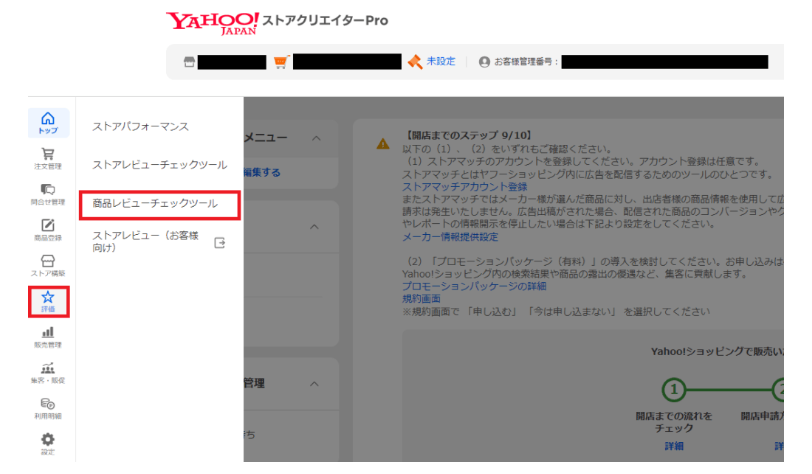Image resolution: width=812 pixels, height=474 pixels.
Task: Select ストアレビューチェックツール menu item
Action: pyautogui.click(x=160, y=164)
